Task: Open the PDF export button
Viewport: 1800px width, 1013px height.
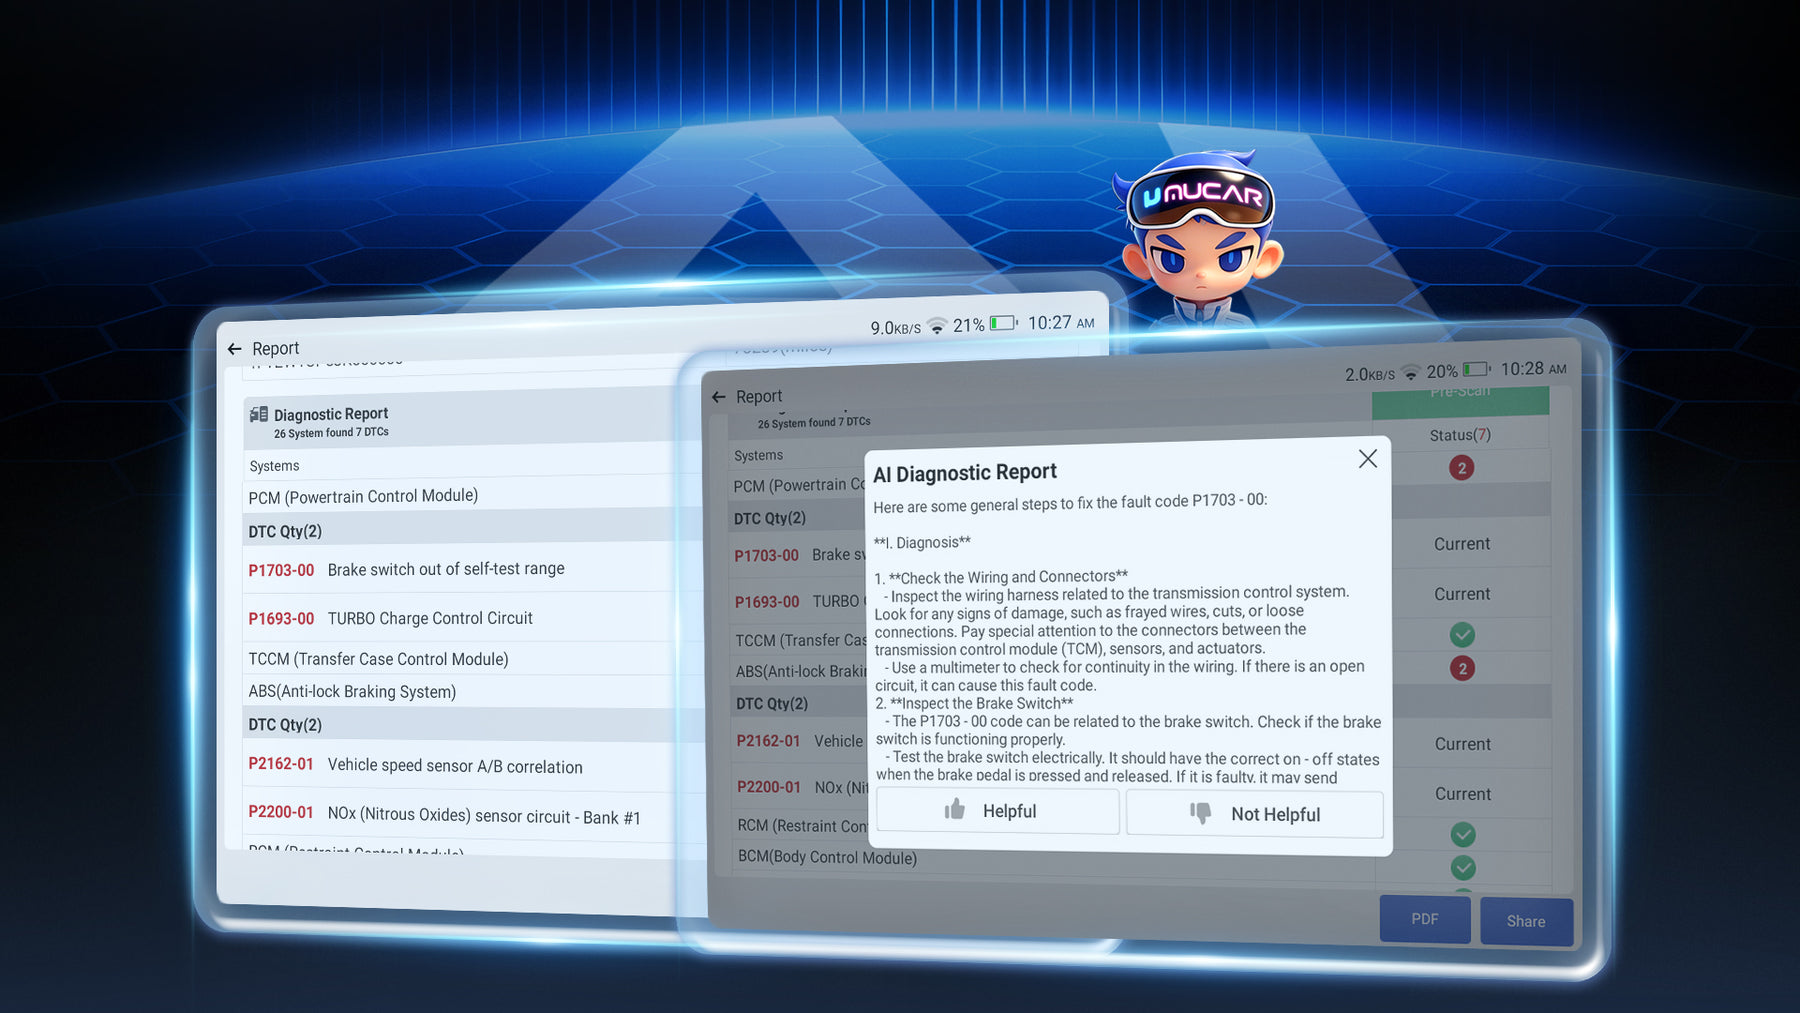Action: pos(1425,919)
